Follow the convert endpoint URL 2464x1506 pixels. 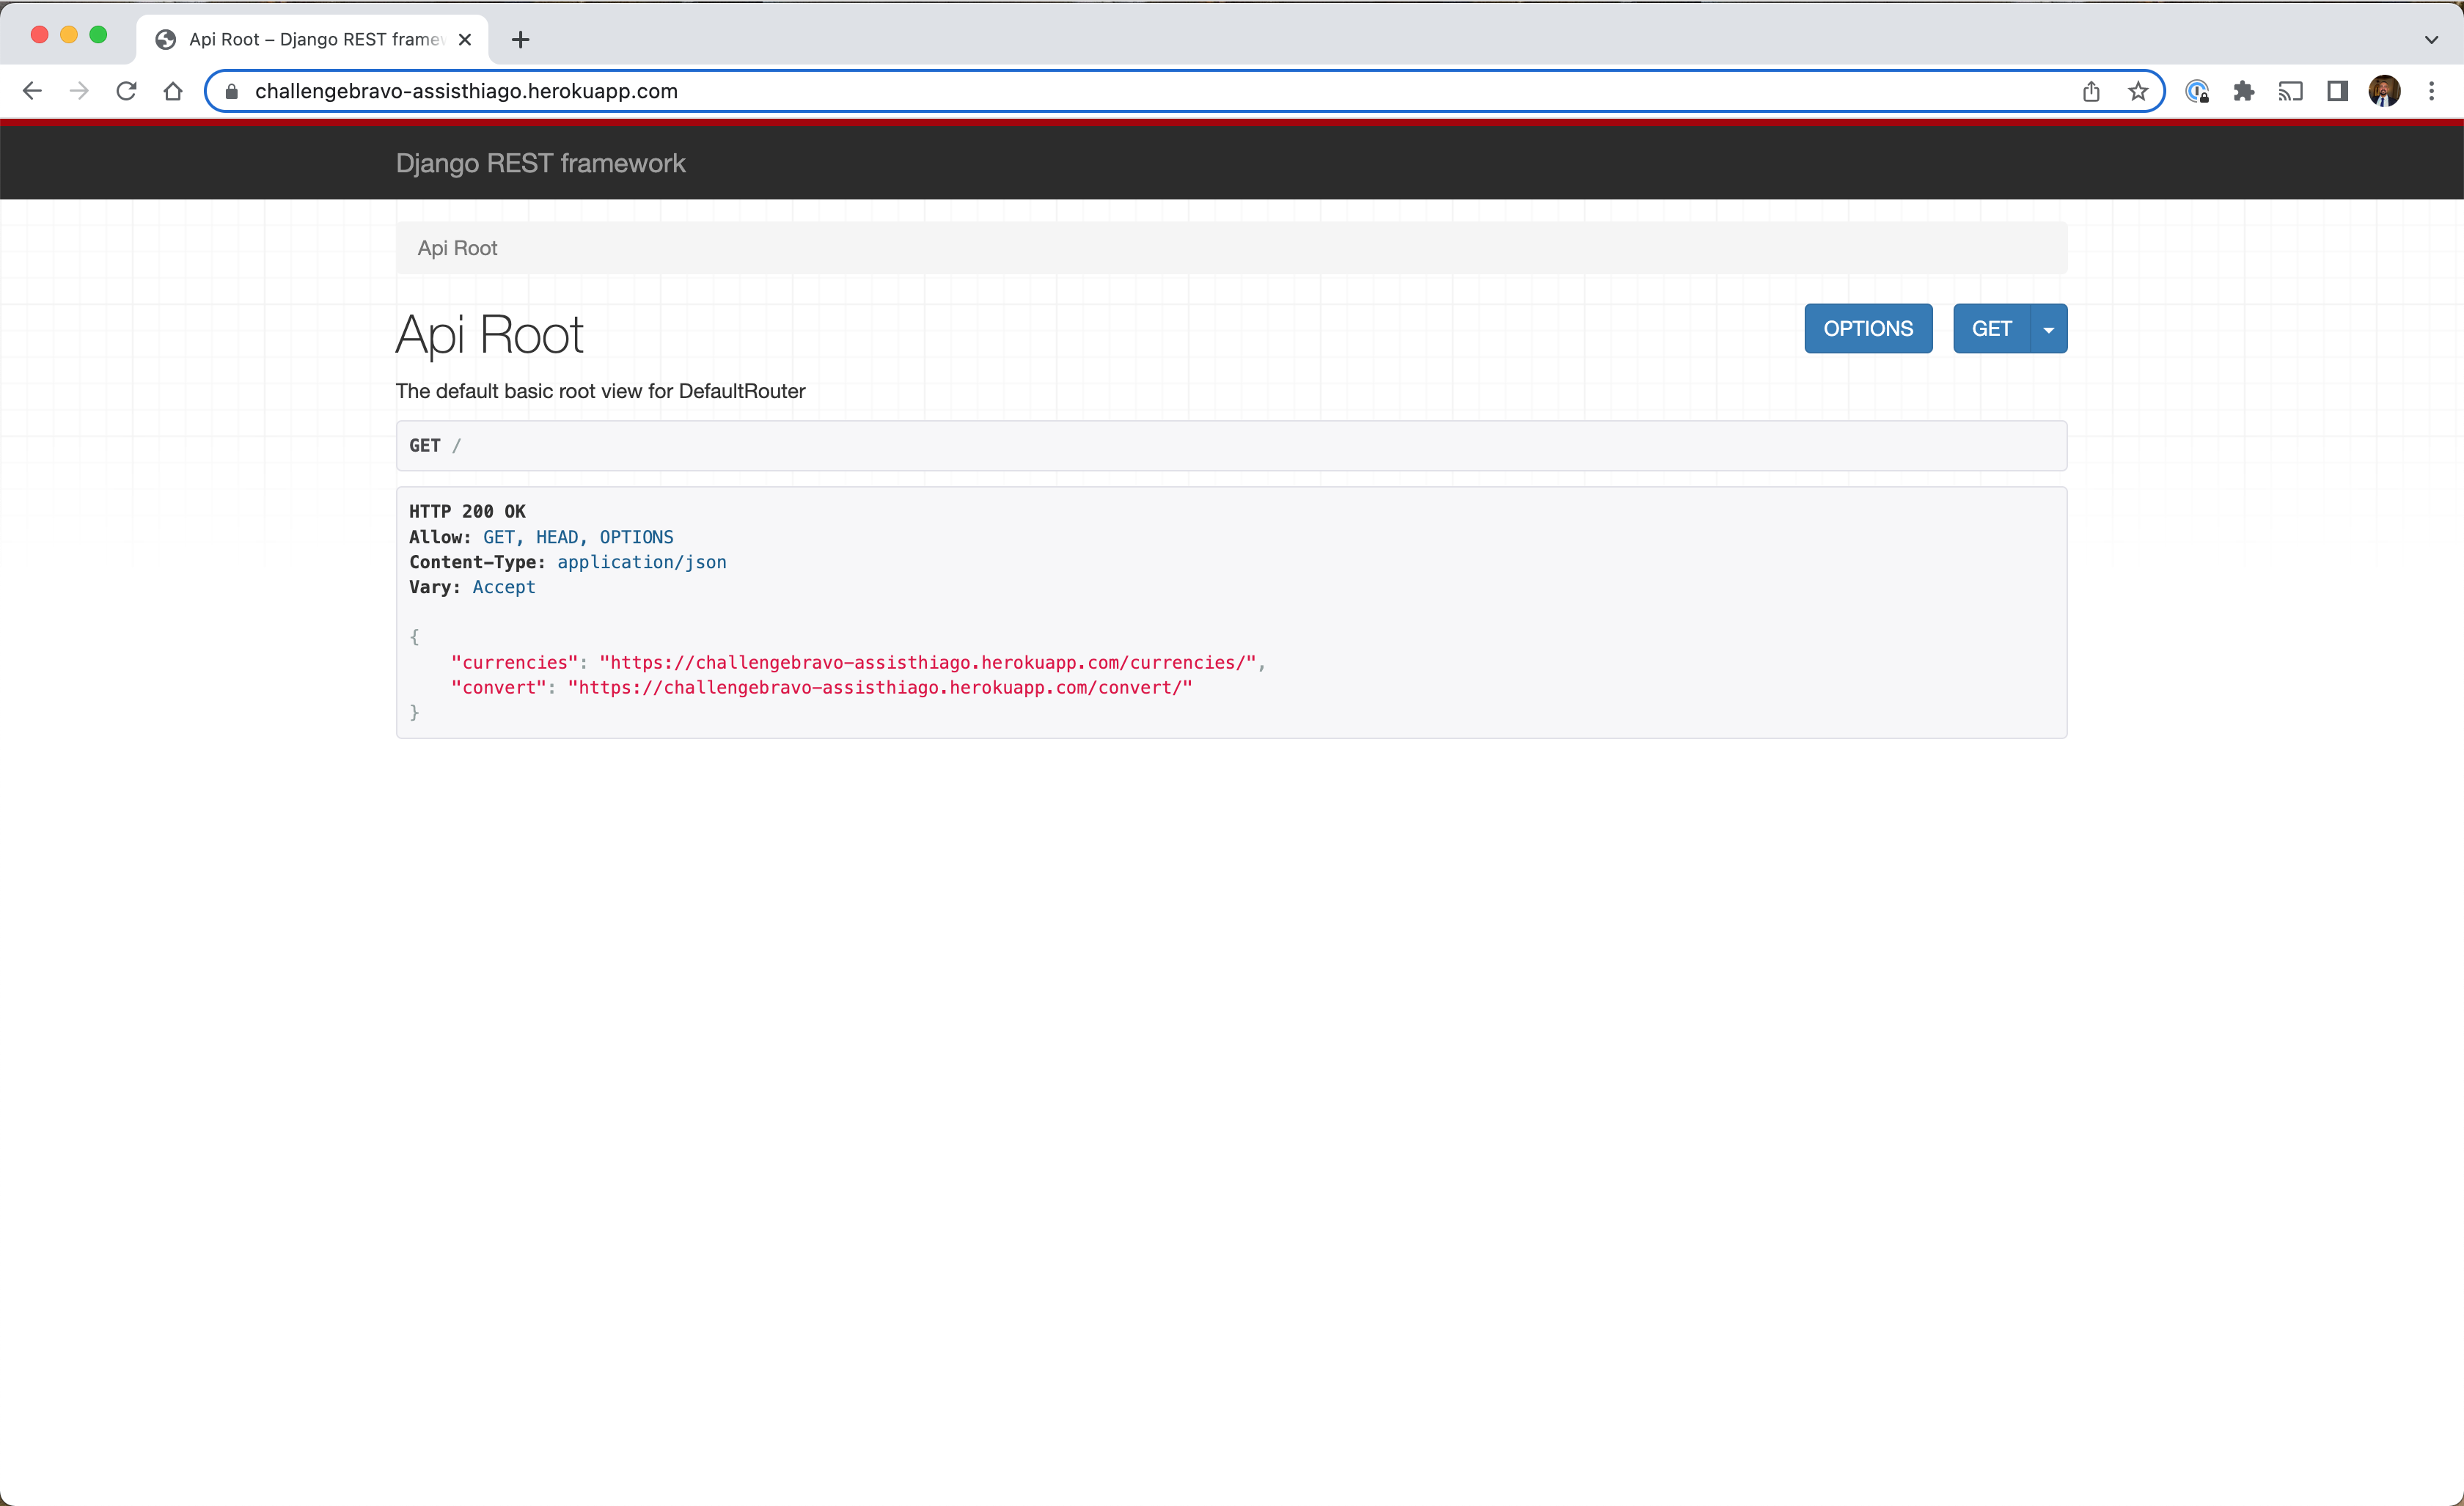point(881,688)
